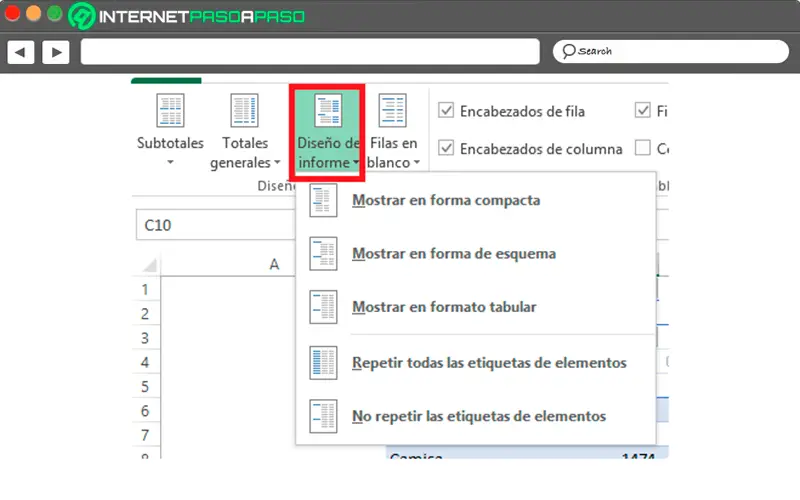Select row 1 header
Viewport: 800px width, 500px height.
click(x=145, y=289)
